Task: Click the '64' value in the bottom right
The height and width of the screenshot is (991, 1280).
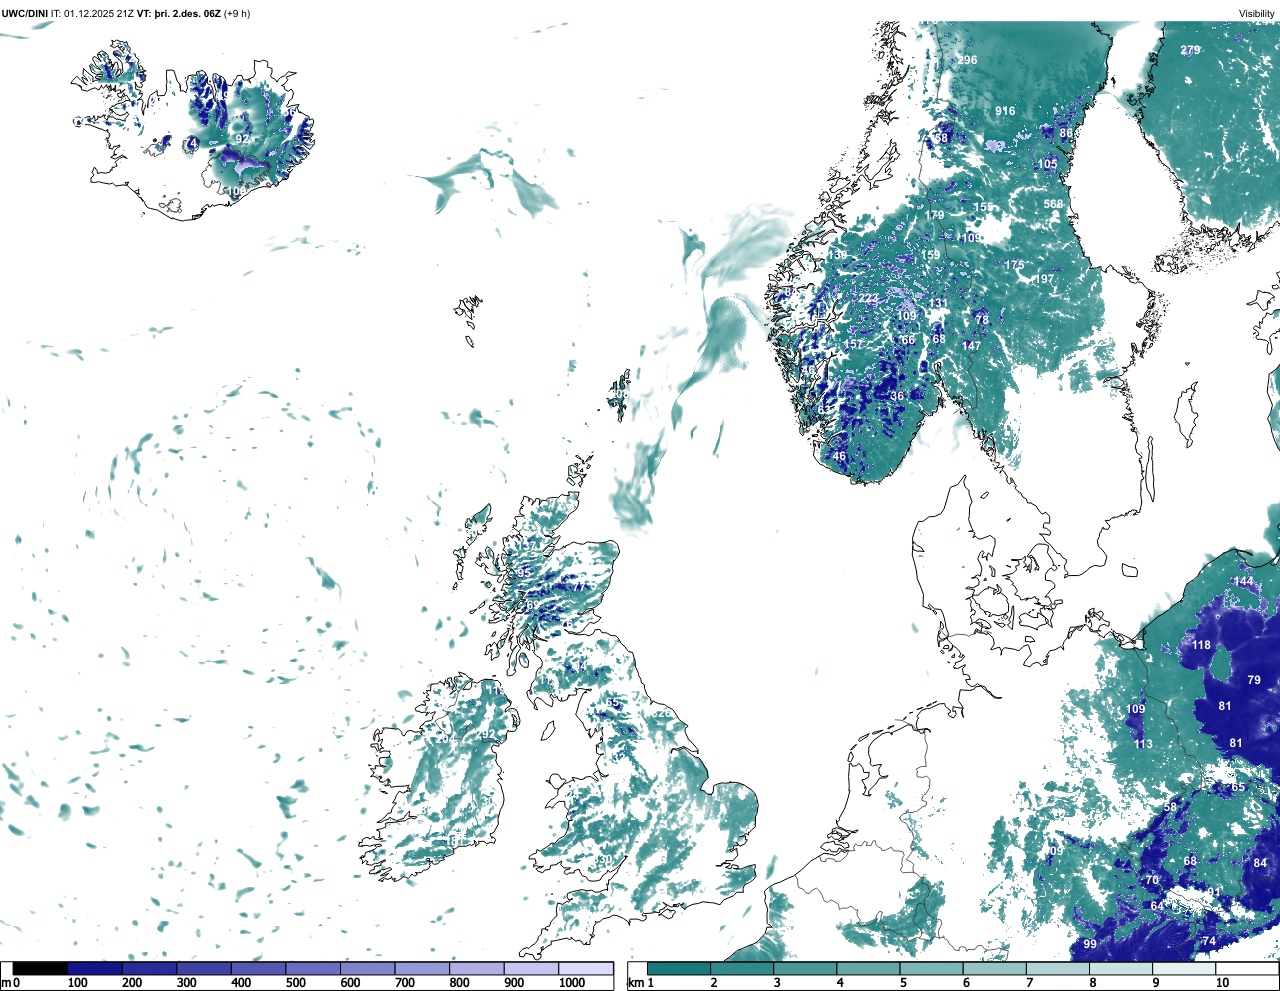Action: coord(1157,906)
